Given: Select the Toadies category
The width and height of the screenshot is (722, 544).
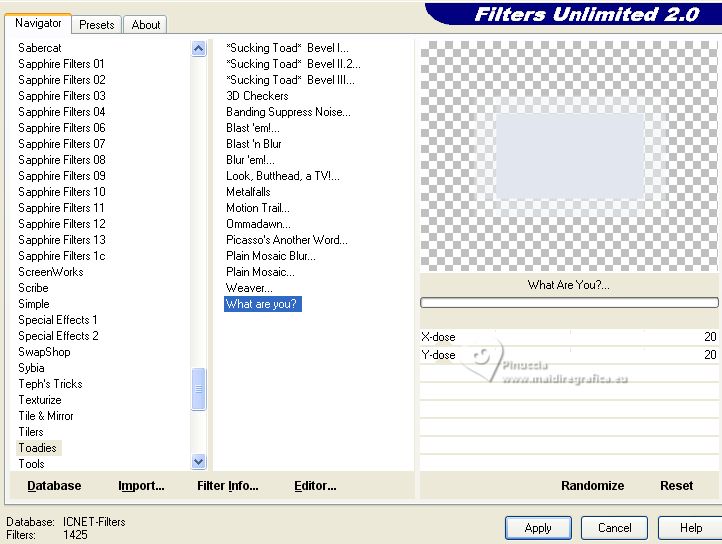Looking at the screenshot, I should click(x=38, y=448).
